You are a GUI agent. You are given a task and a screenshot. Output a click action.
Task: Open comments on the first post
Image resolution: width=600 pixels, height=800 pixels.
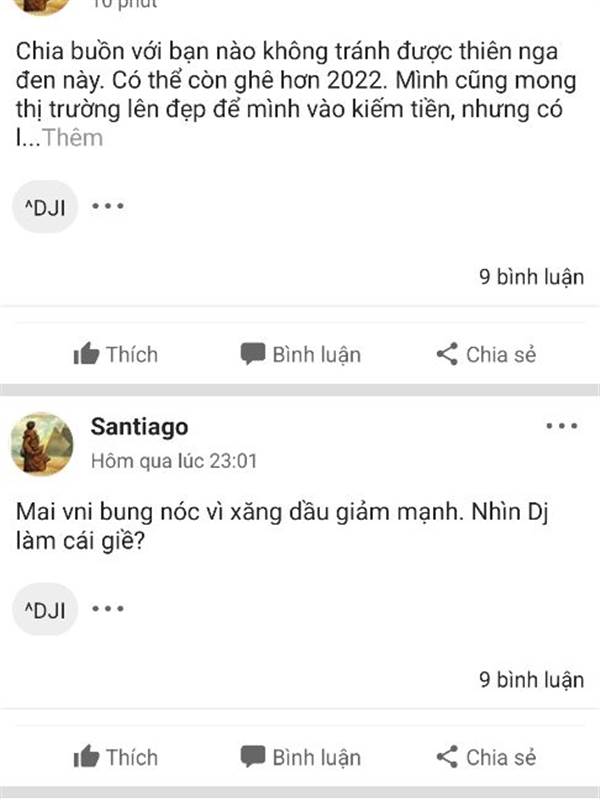point(301,354)
